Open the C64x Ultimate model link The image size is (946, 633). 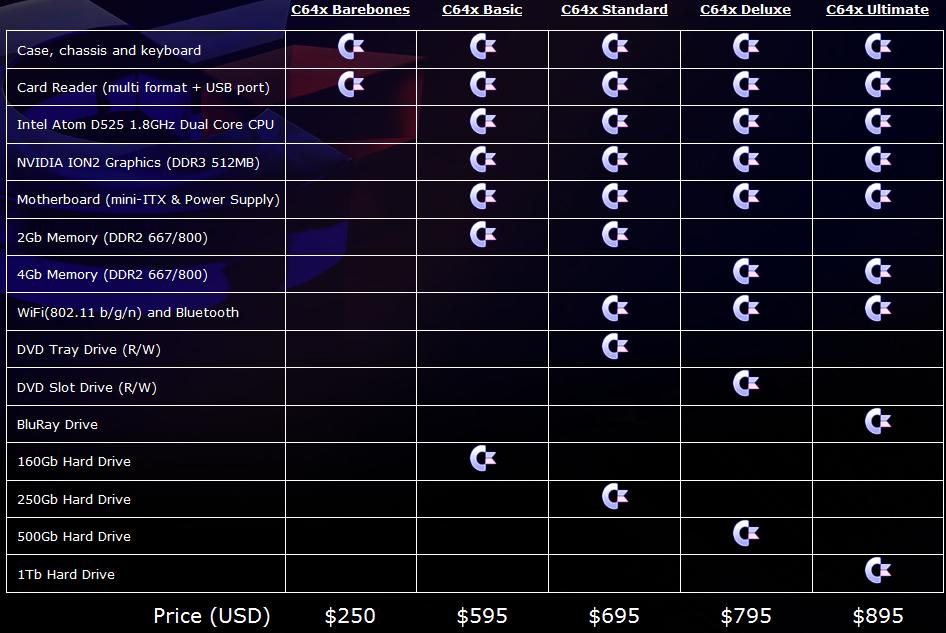[x=877, y=10]
